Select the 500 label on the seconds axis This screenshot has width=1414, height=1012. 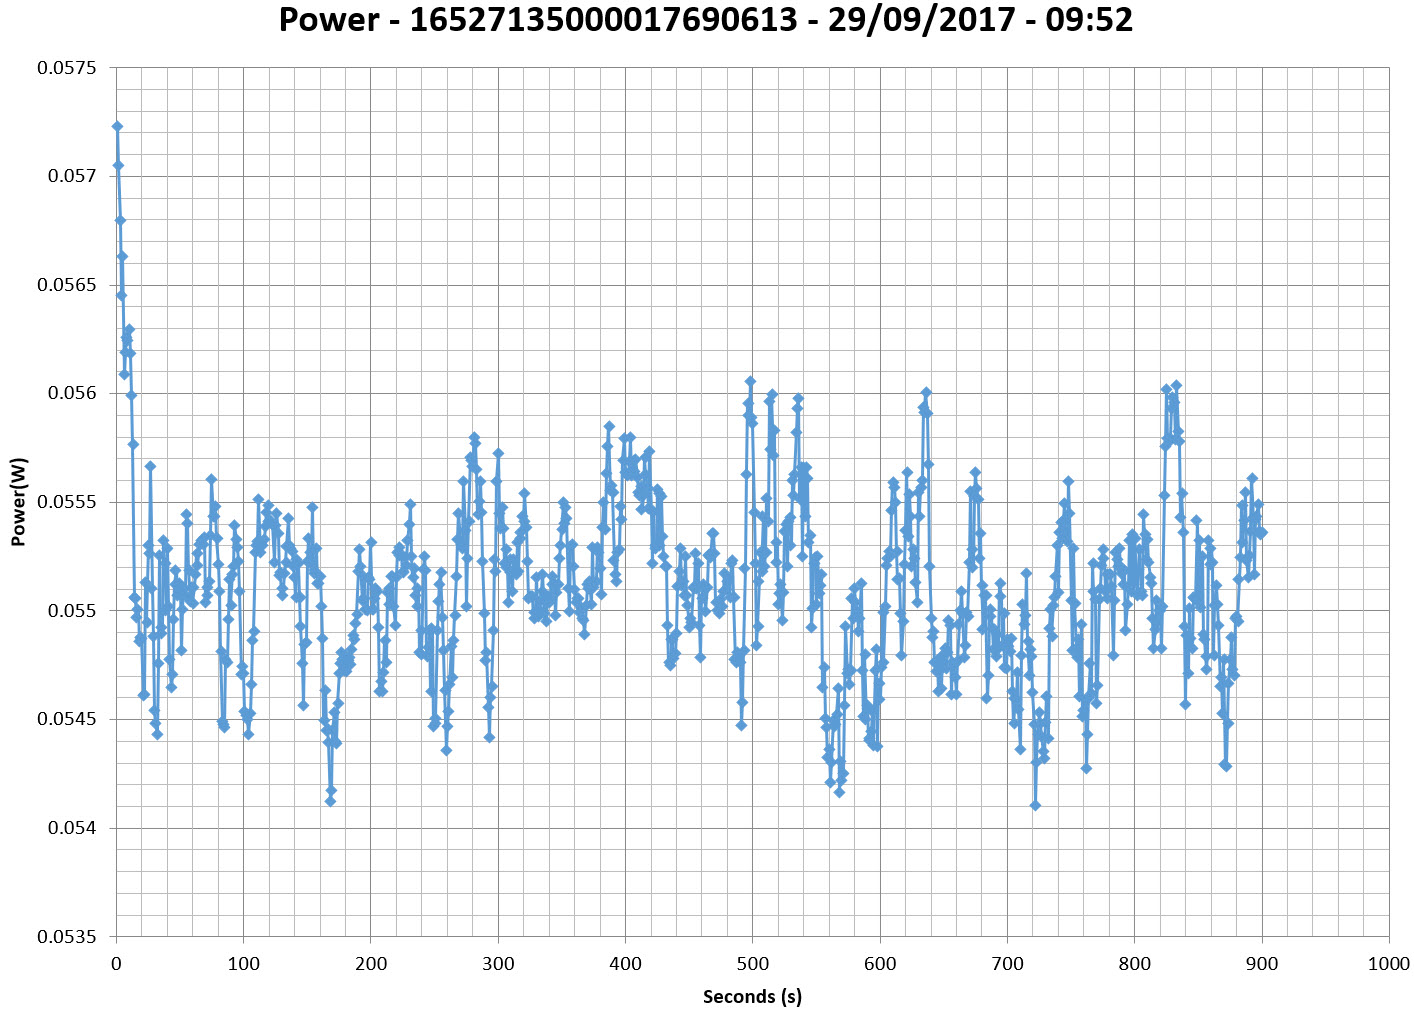coord(753,964)
